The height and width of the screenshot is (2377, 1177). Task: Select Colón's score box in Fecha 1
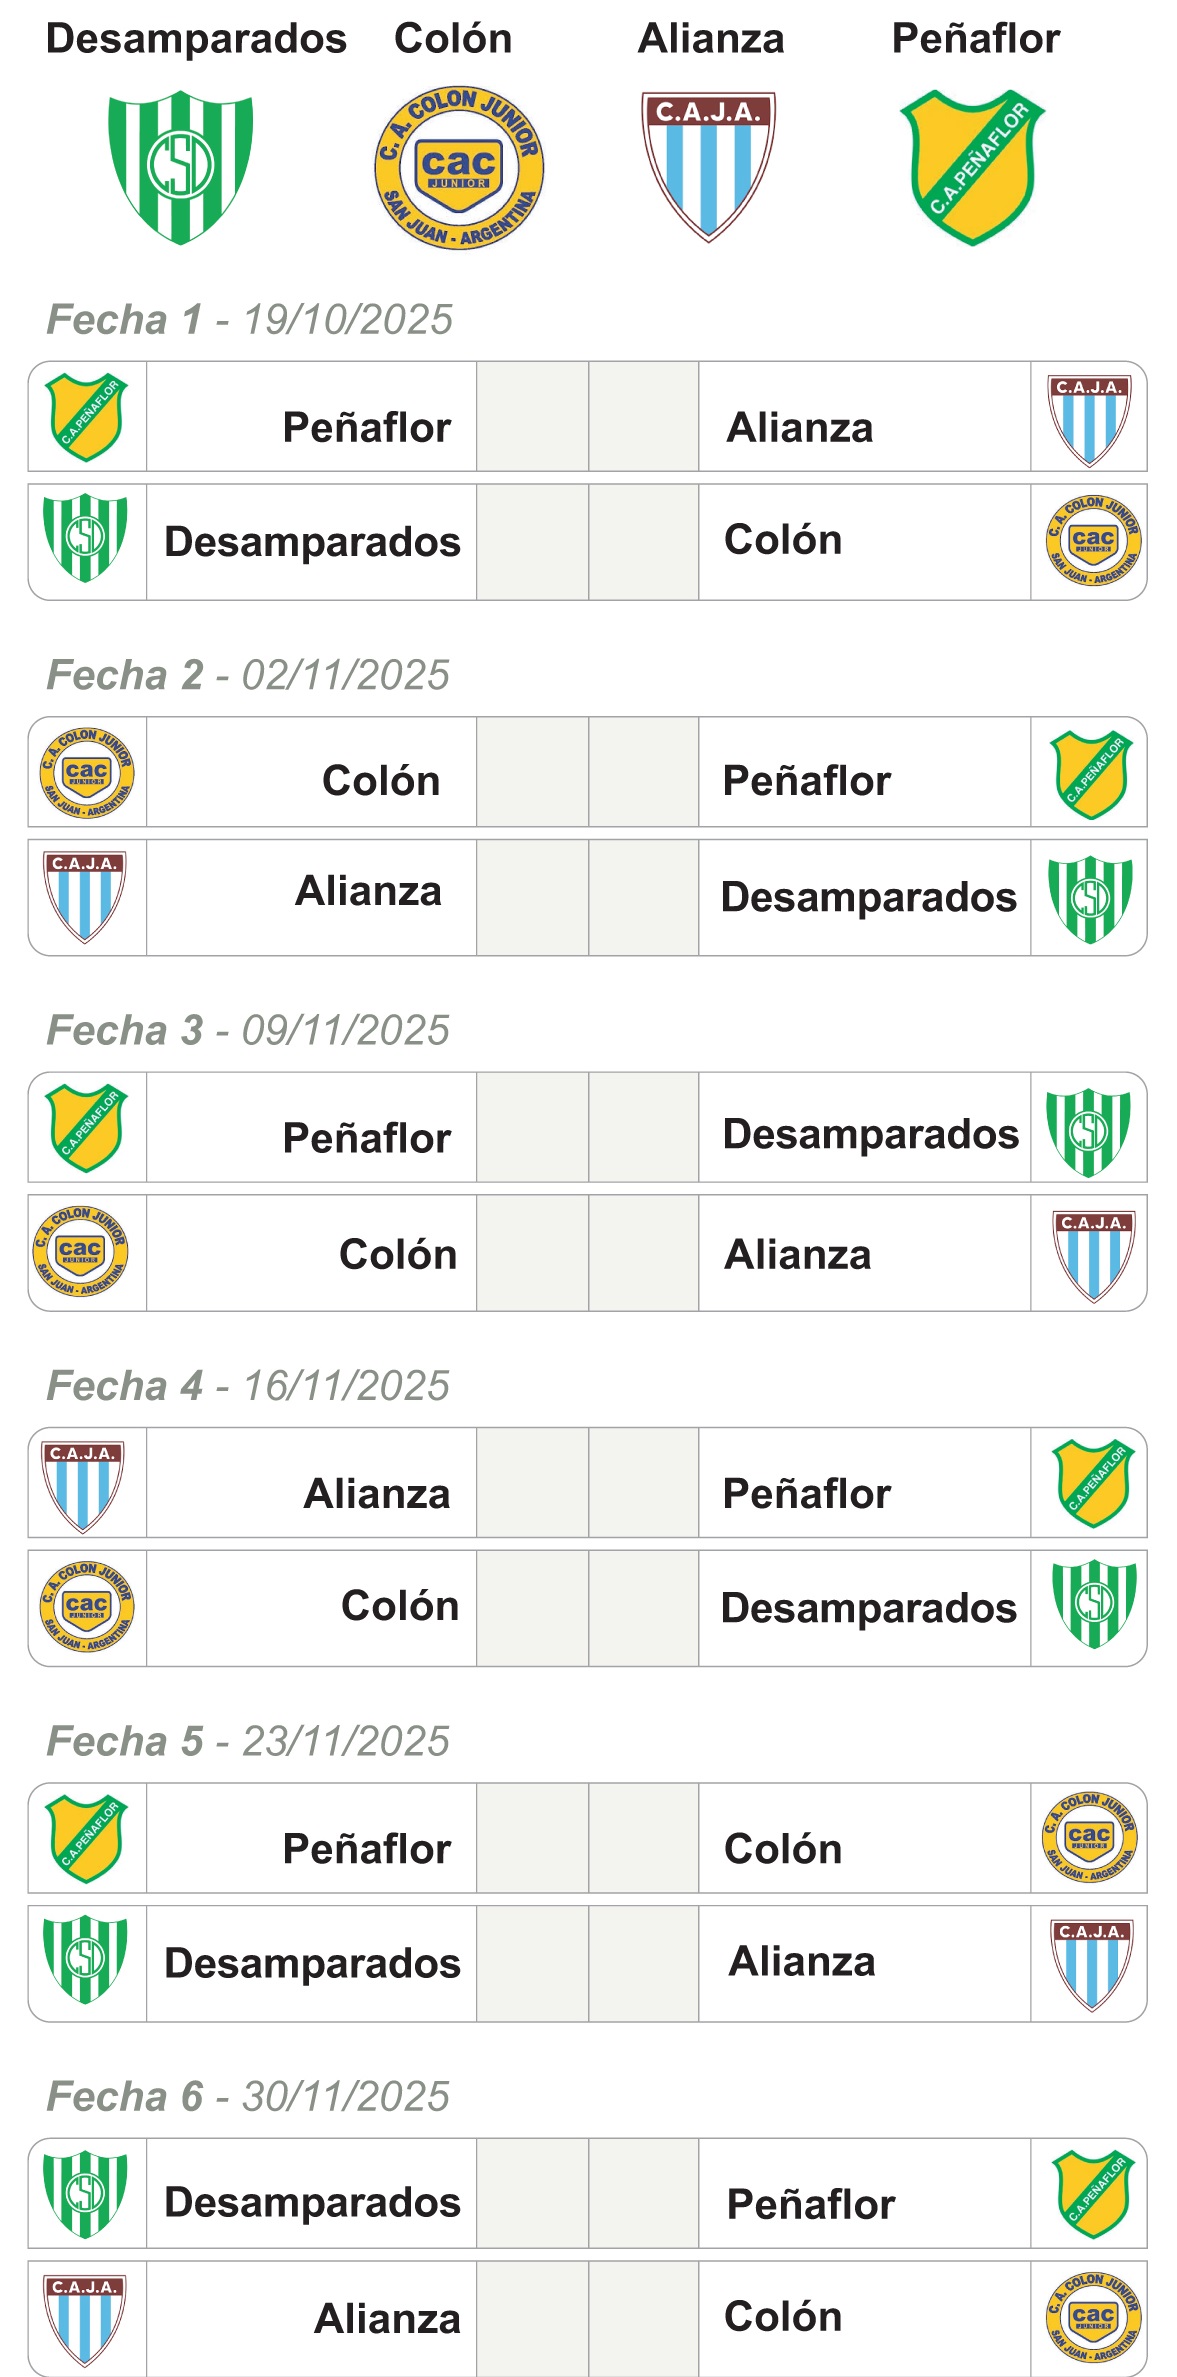(x=643, y=542)
